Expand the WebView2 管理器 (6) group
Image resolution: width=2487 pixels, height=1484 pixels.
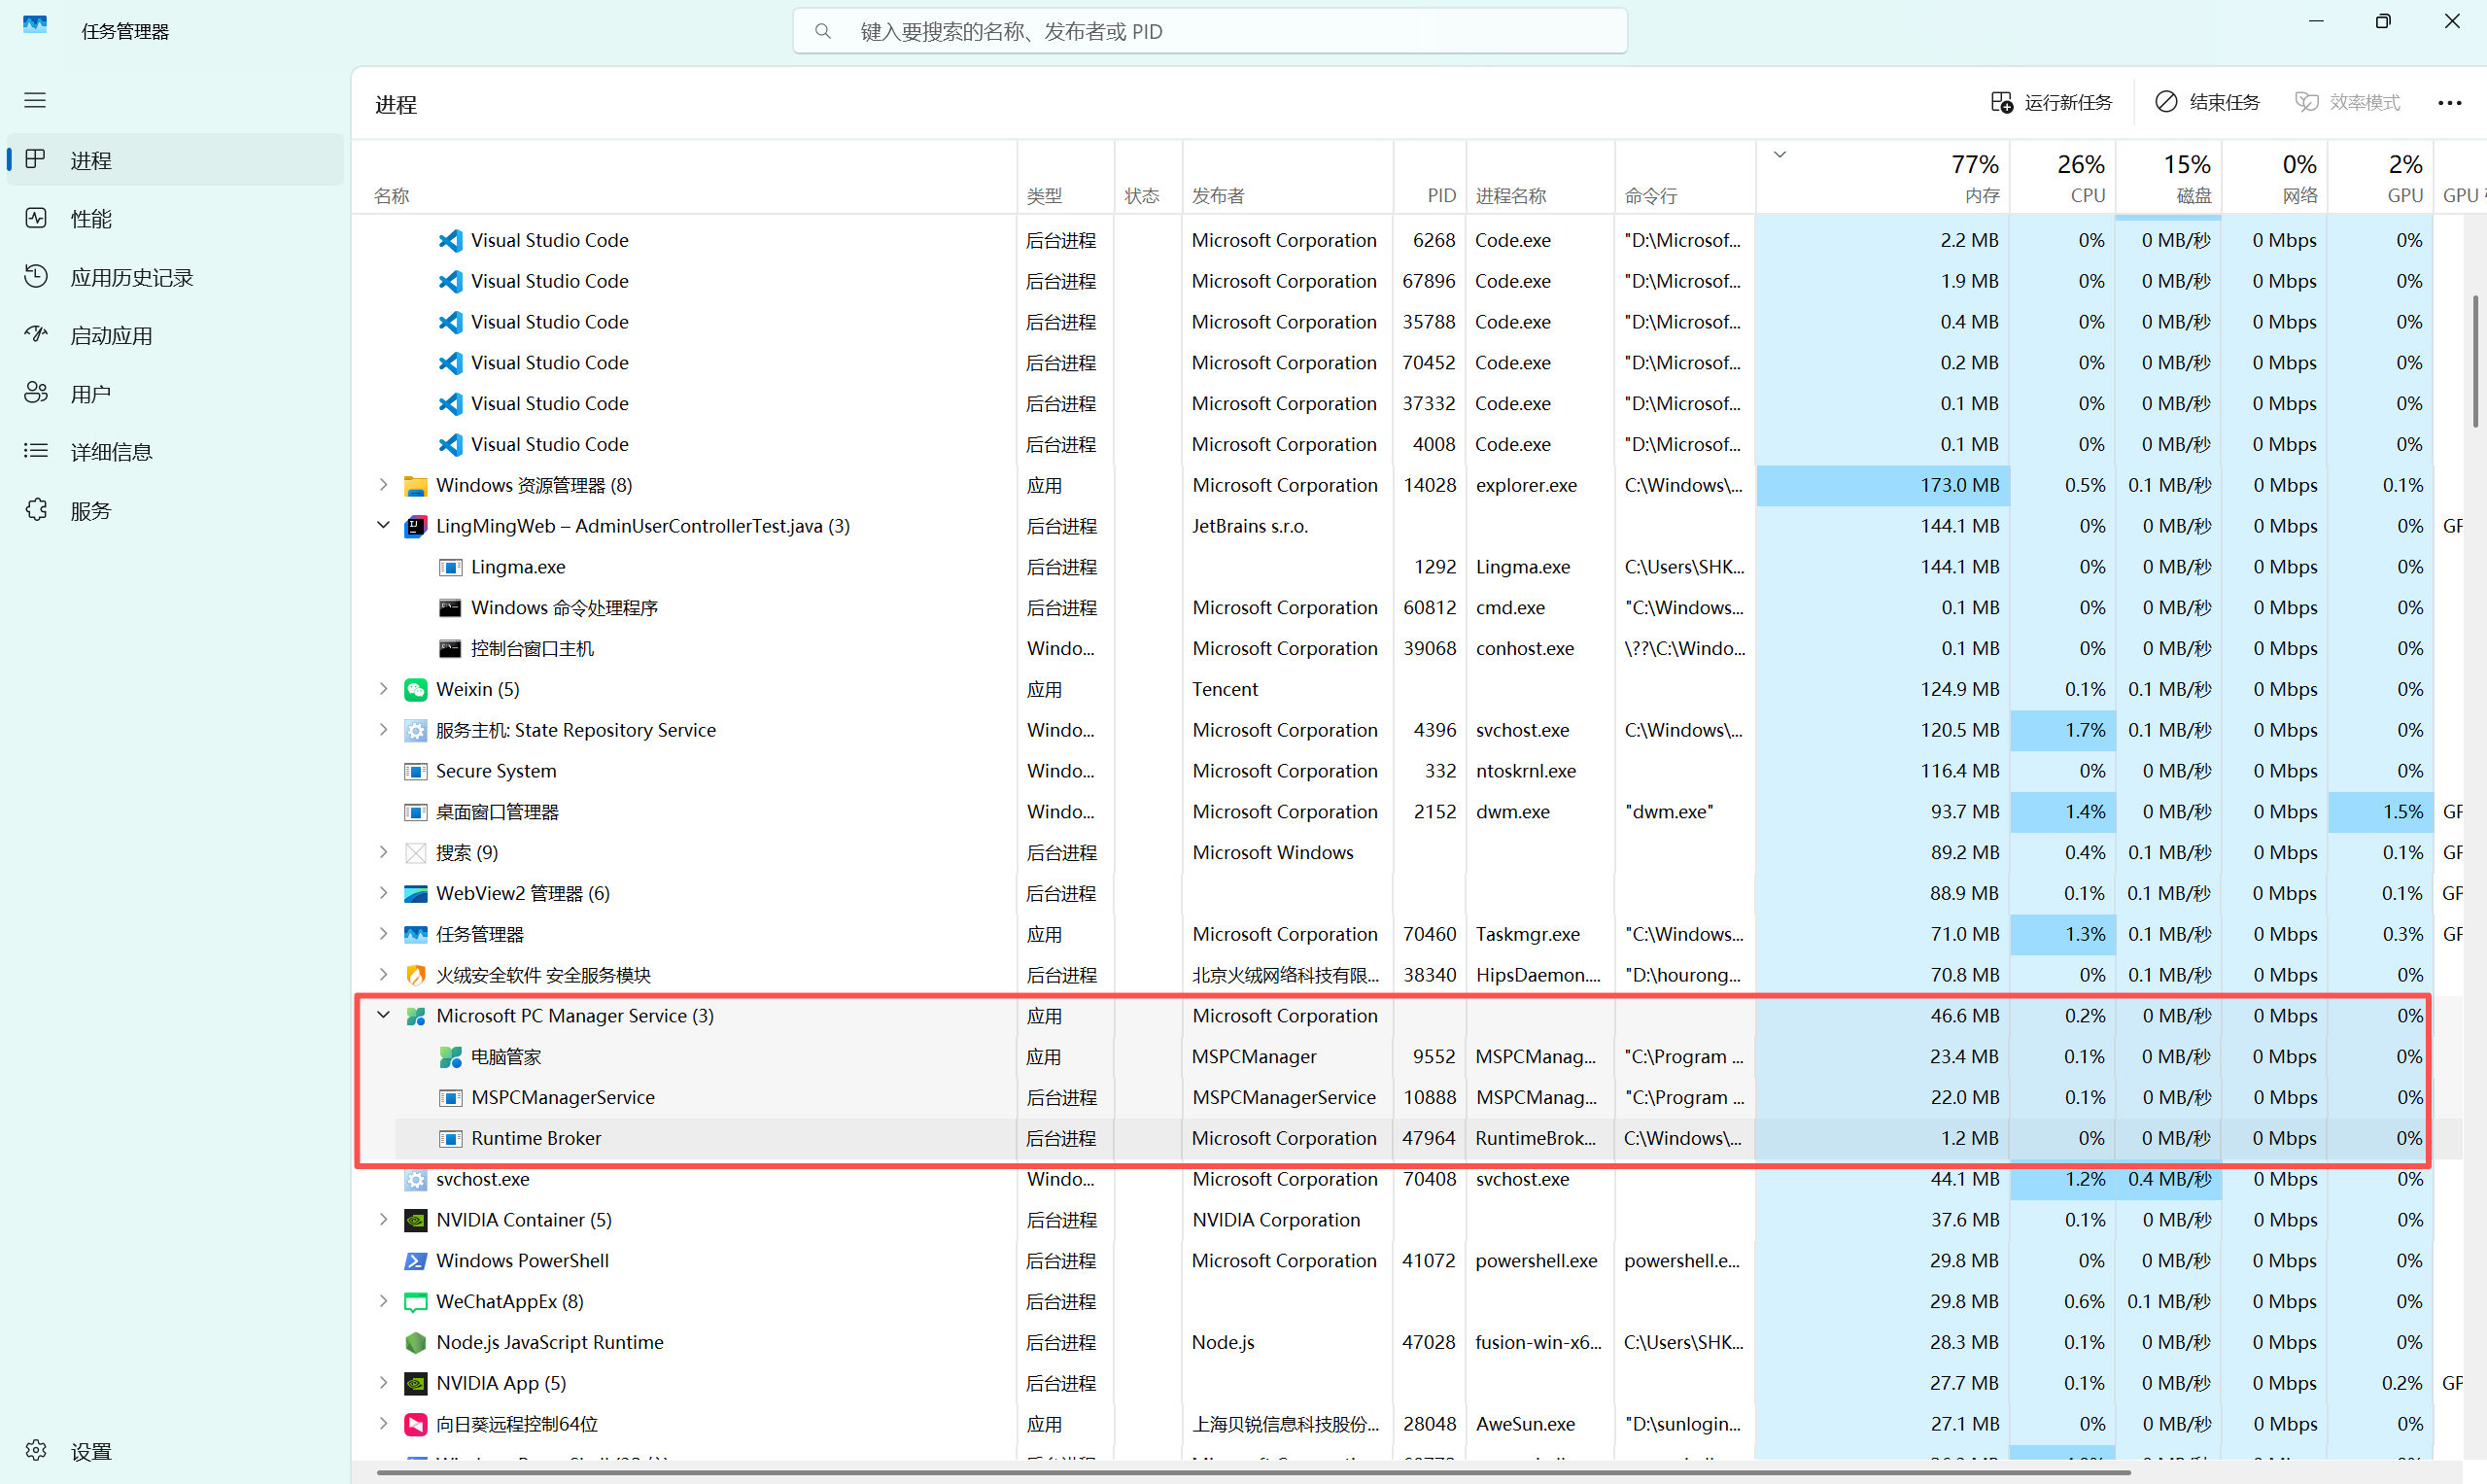click(383, 893)
